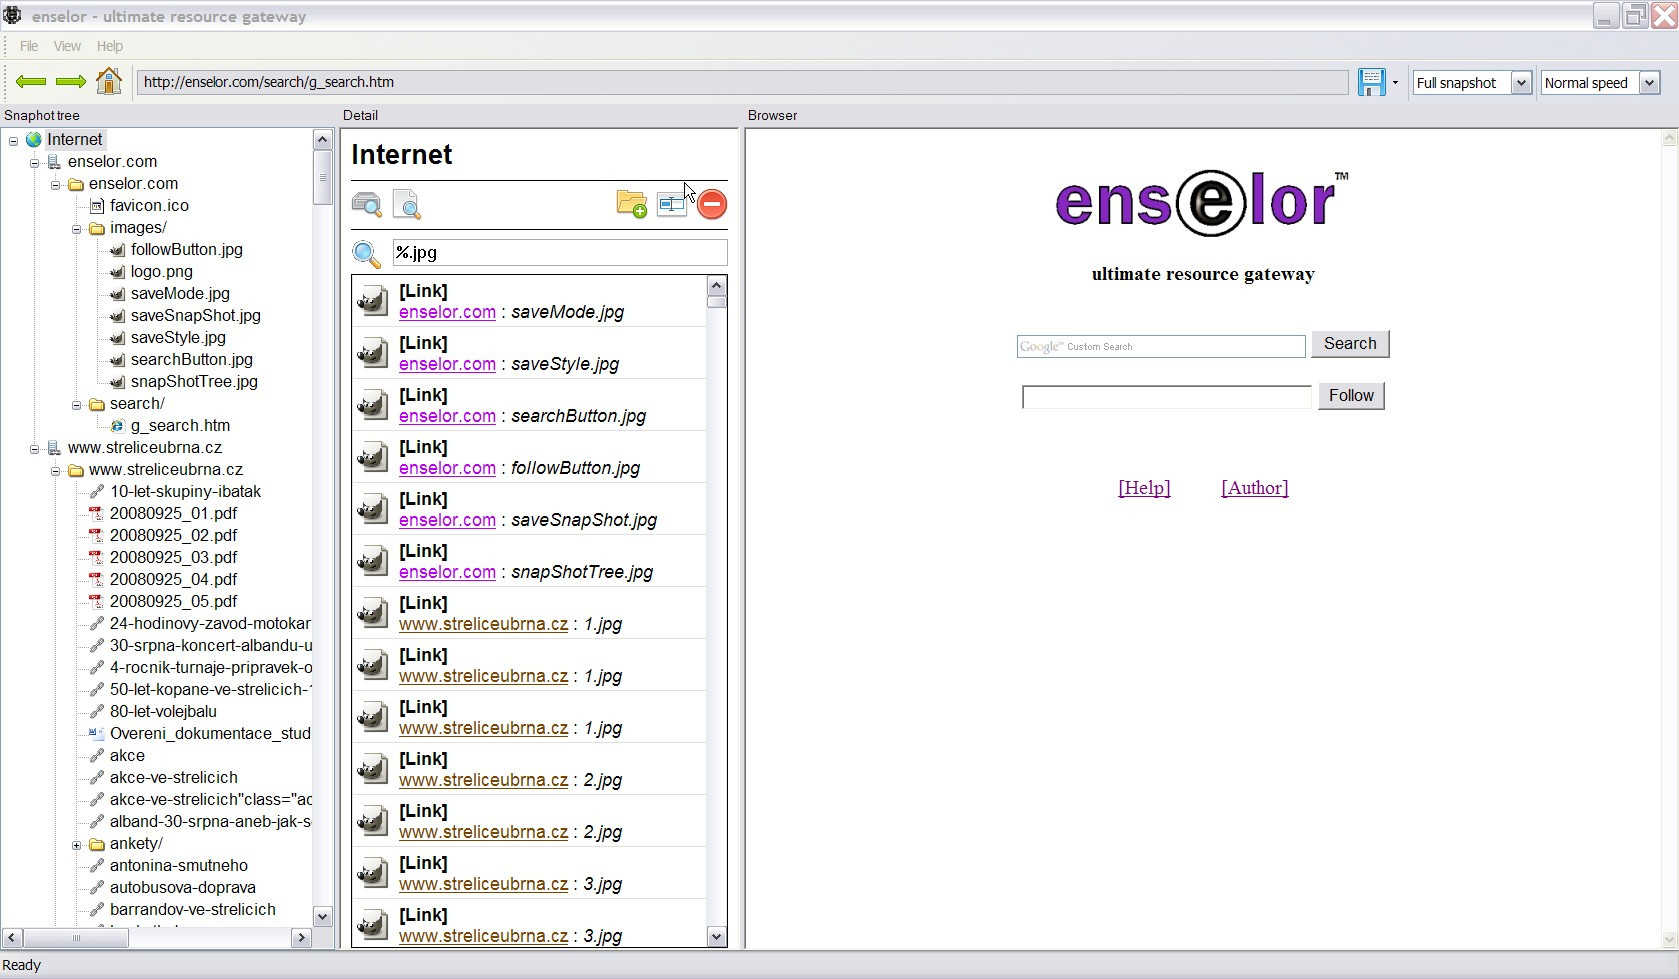Click the tree scrollbar down arrow
This screenshot has width=1679, height=979.
click(x=322, y=916)
